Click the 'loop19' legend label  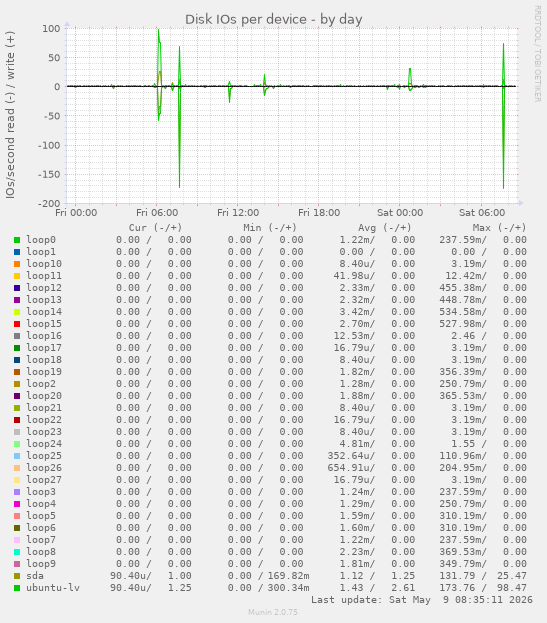point(44,372)
